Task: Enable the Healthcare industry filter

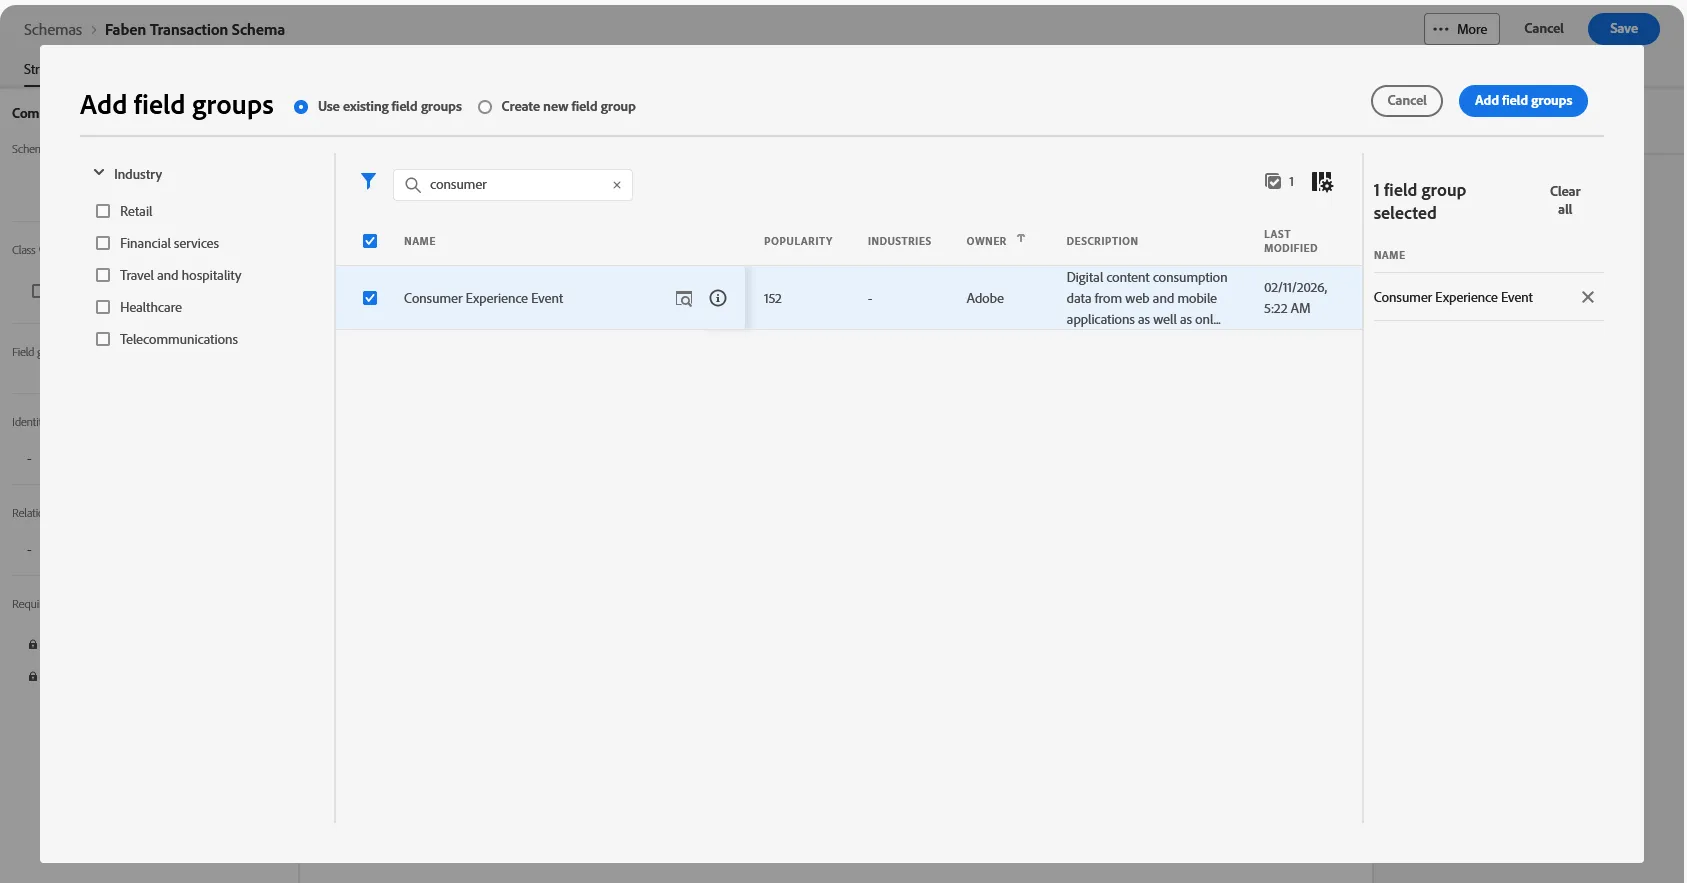Action: [x=103, y=307]
